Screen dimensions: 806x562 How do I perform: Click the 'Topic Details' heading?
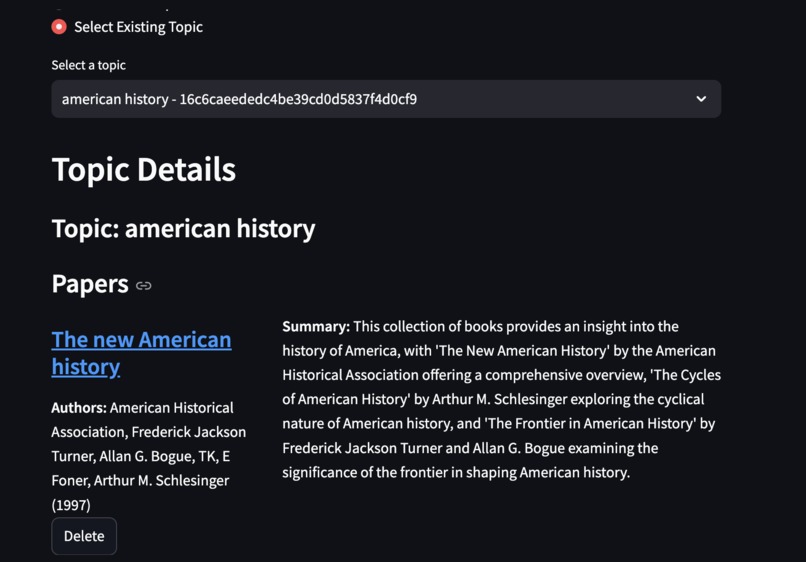[143, 170]
